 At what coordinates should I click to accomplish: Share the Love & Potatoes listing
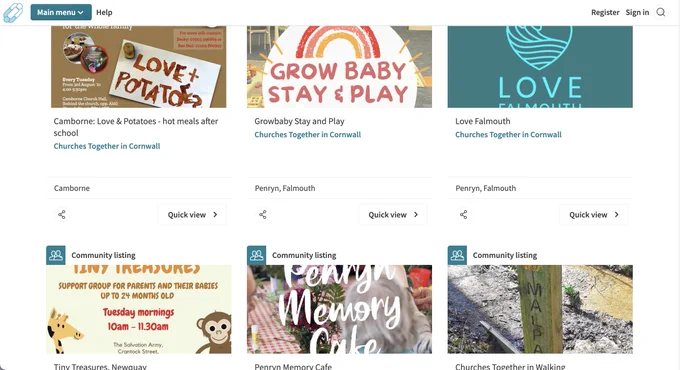click(x=62, y=214)
